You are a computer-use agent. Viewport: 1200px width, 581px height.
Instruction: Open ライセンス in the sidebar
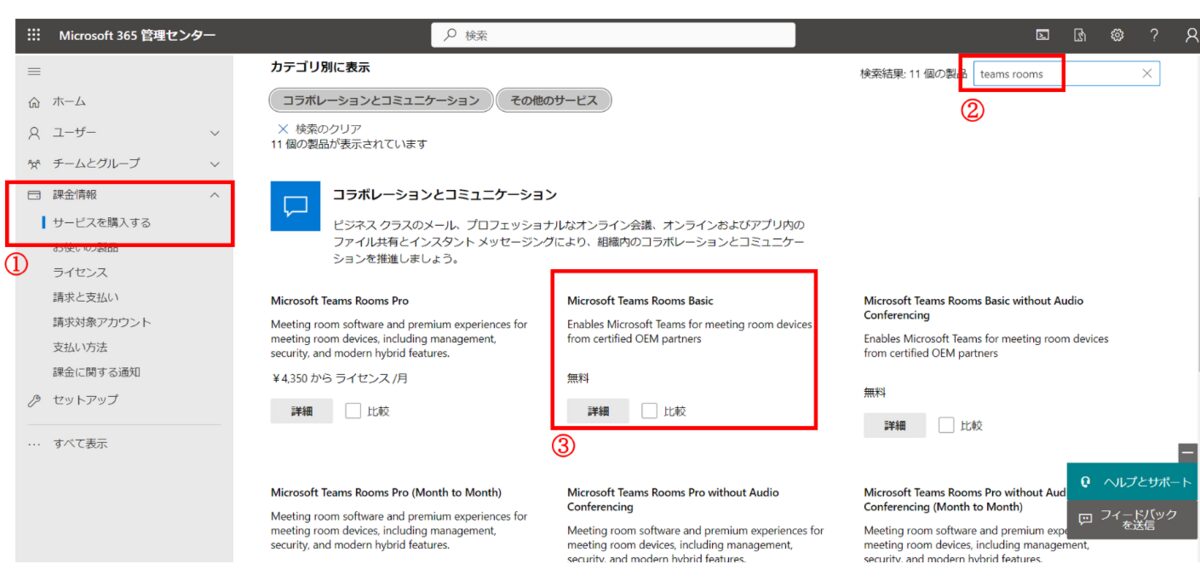tap(80, 272)
